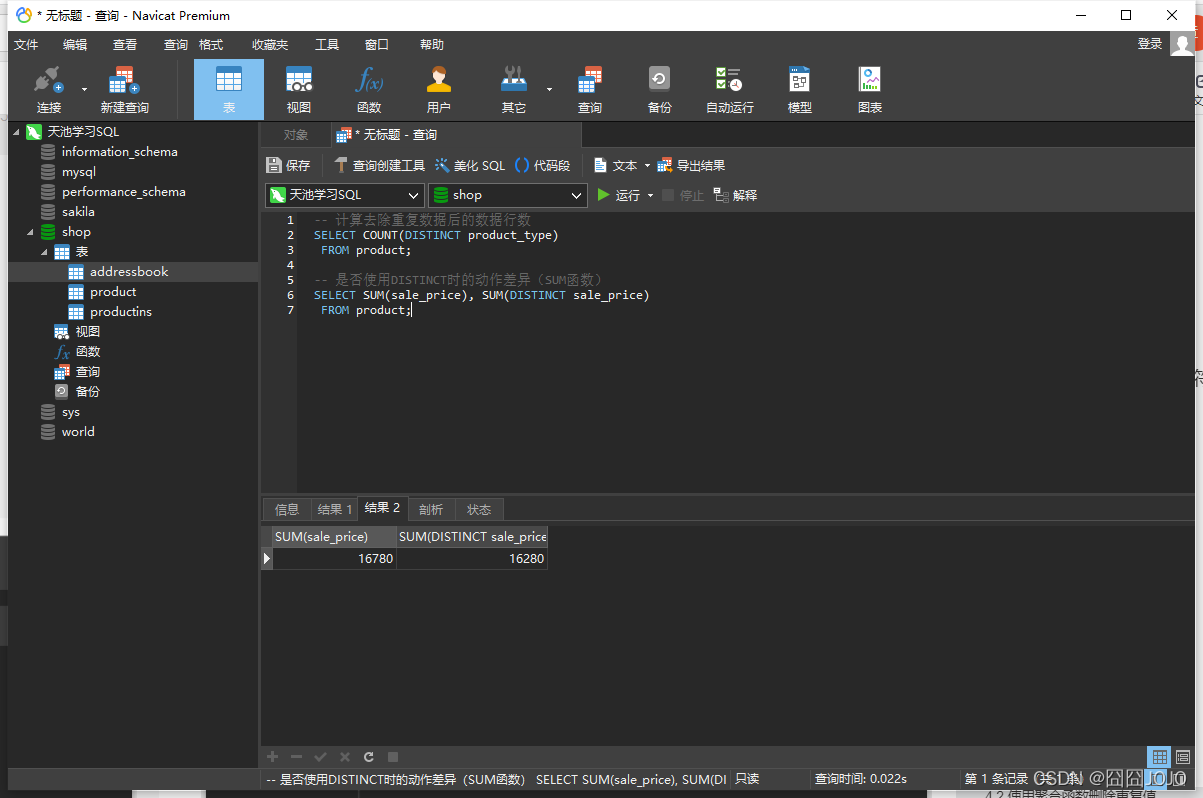Open the 函数 (Function) toolbar icon
The width and height of the screenshot is (1203, 798).
(369, 90)
